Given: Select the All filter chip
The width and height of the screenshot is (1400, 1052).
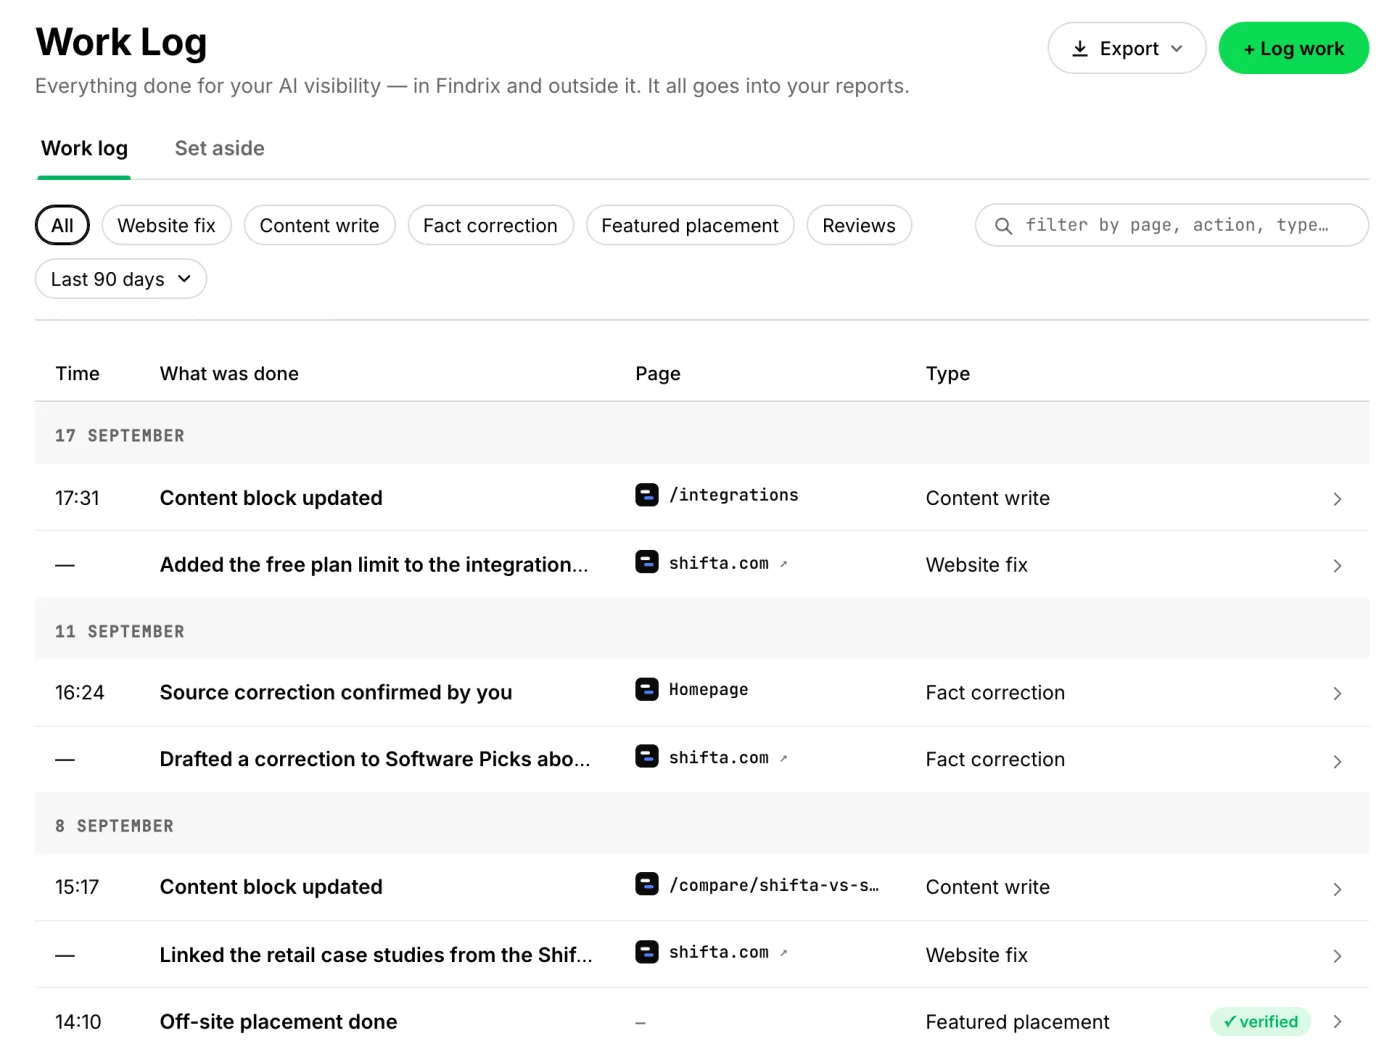Looking at the screenshot, I should (x=62, y=225).
